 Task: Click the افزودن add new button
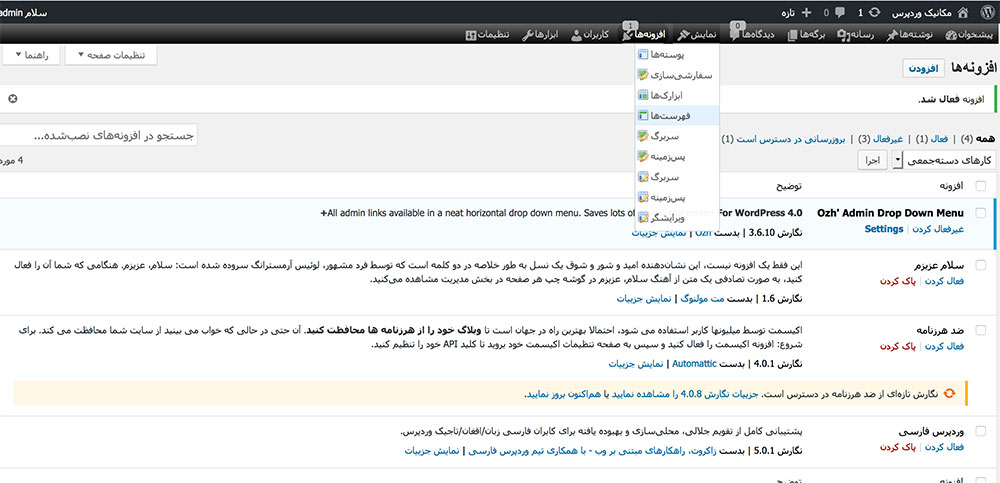(x=923, y=69)
